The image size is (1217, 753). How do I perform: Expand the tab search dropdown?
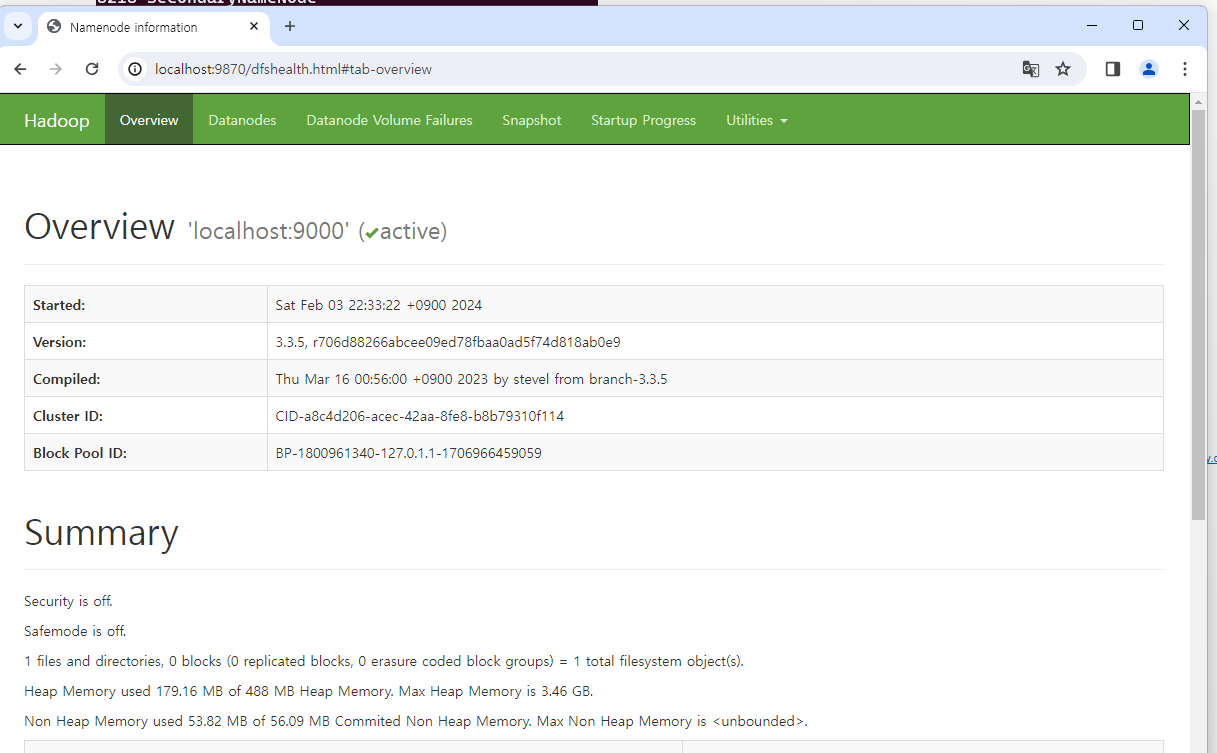(17, 27)
